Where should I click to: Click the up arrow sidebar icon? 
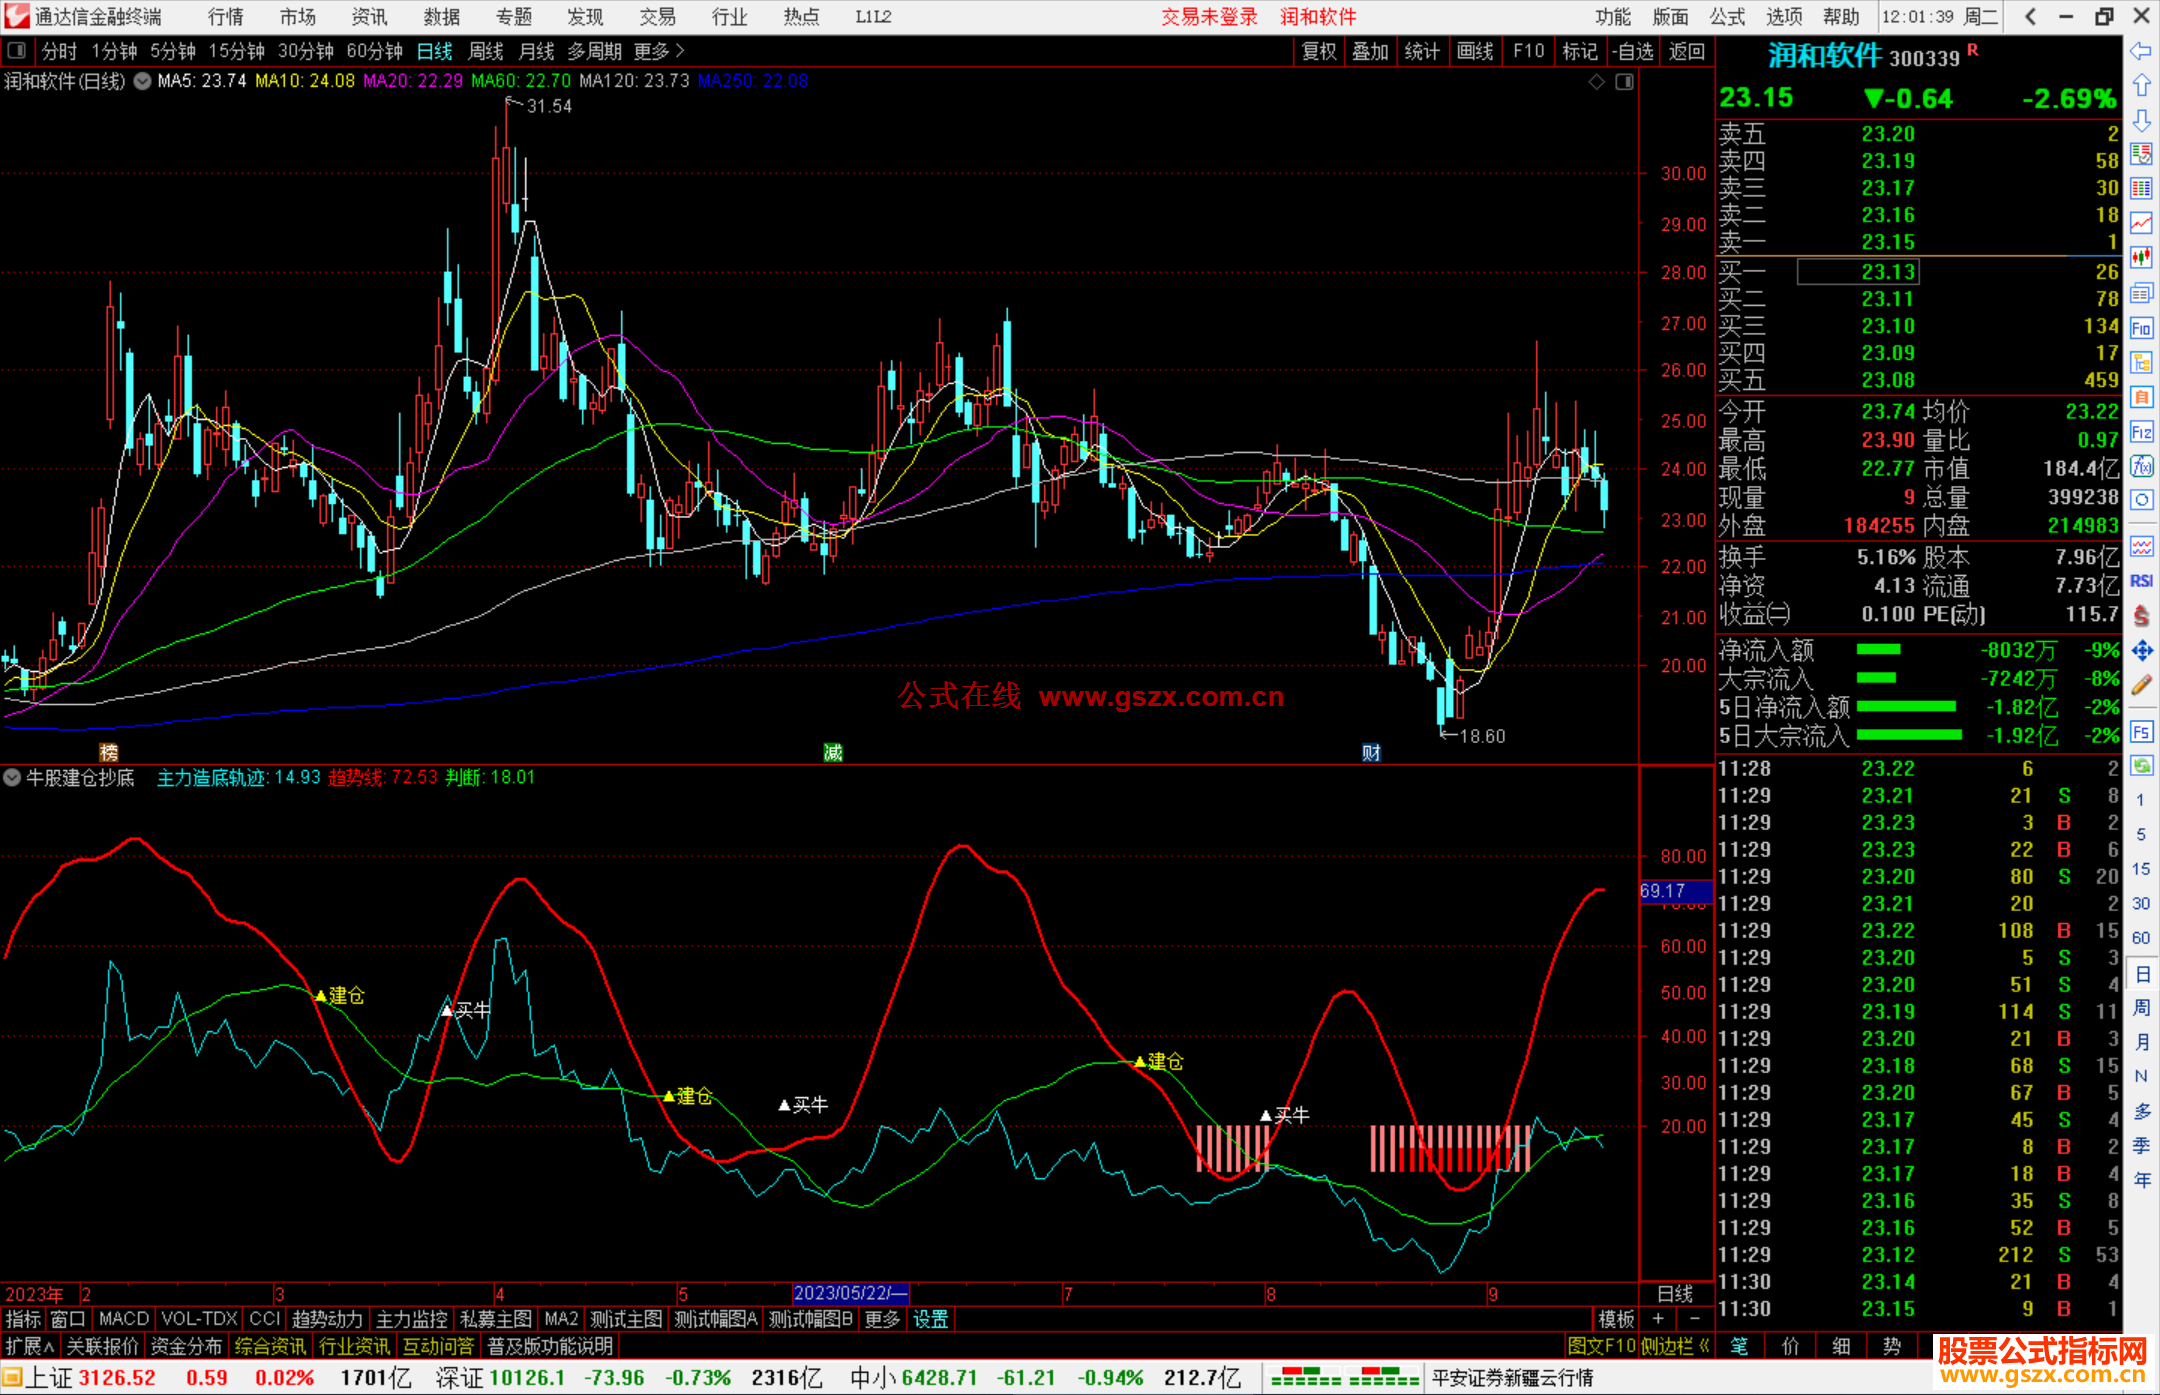[2141, 86]
